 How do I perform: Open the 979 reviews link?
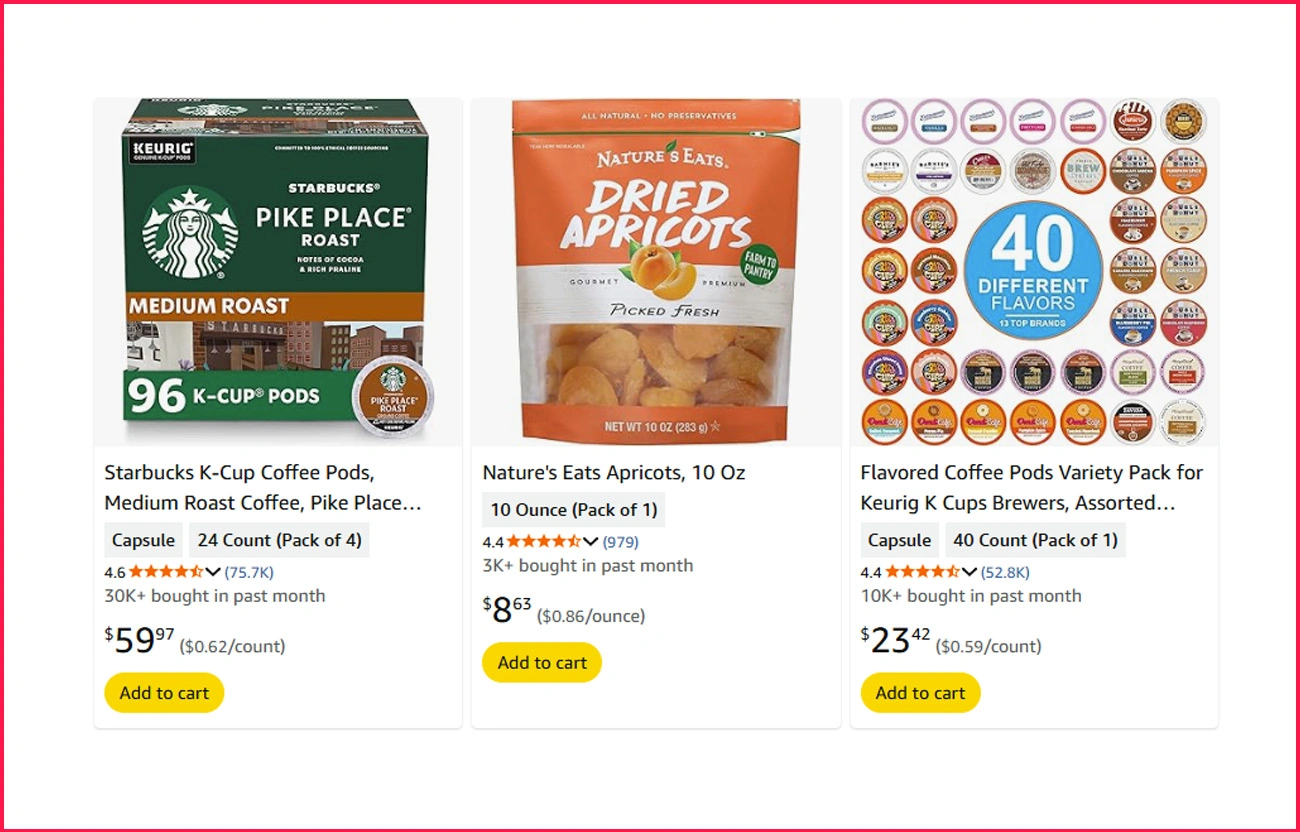click(620, 543)
